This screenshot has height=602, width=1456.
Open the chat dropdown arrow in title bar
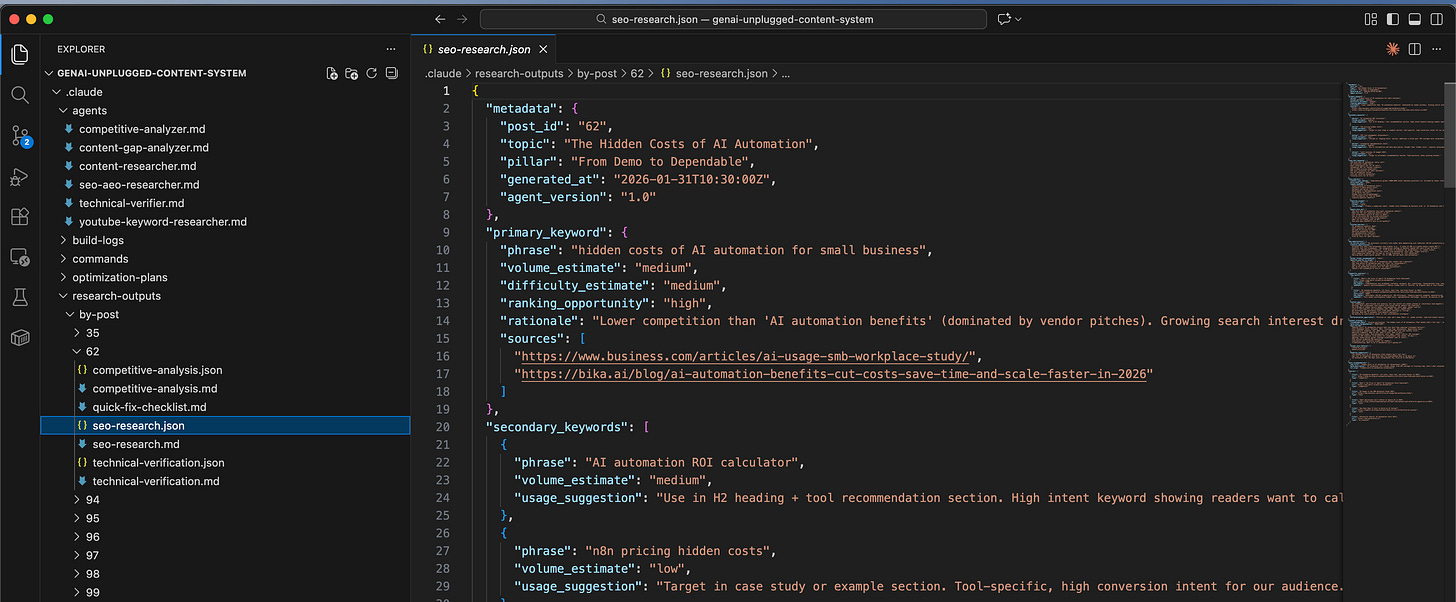(1018, 19)
